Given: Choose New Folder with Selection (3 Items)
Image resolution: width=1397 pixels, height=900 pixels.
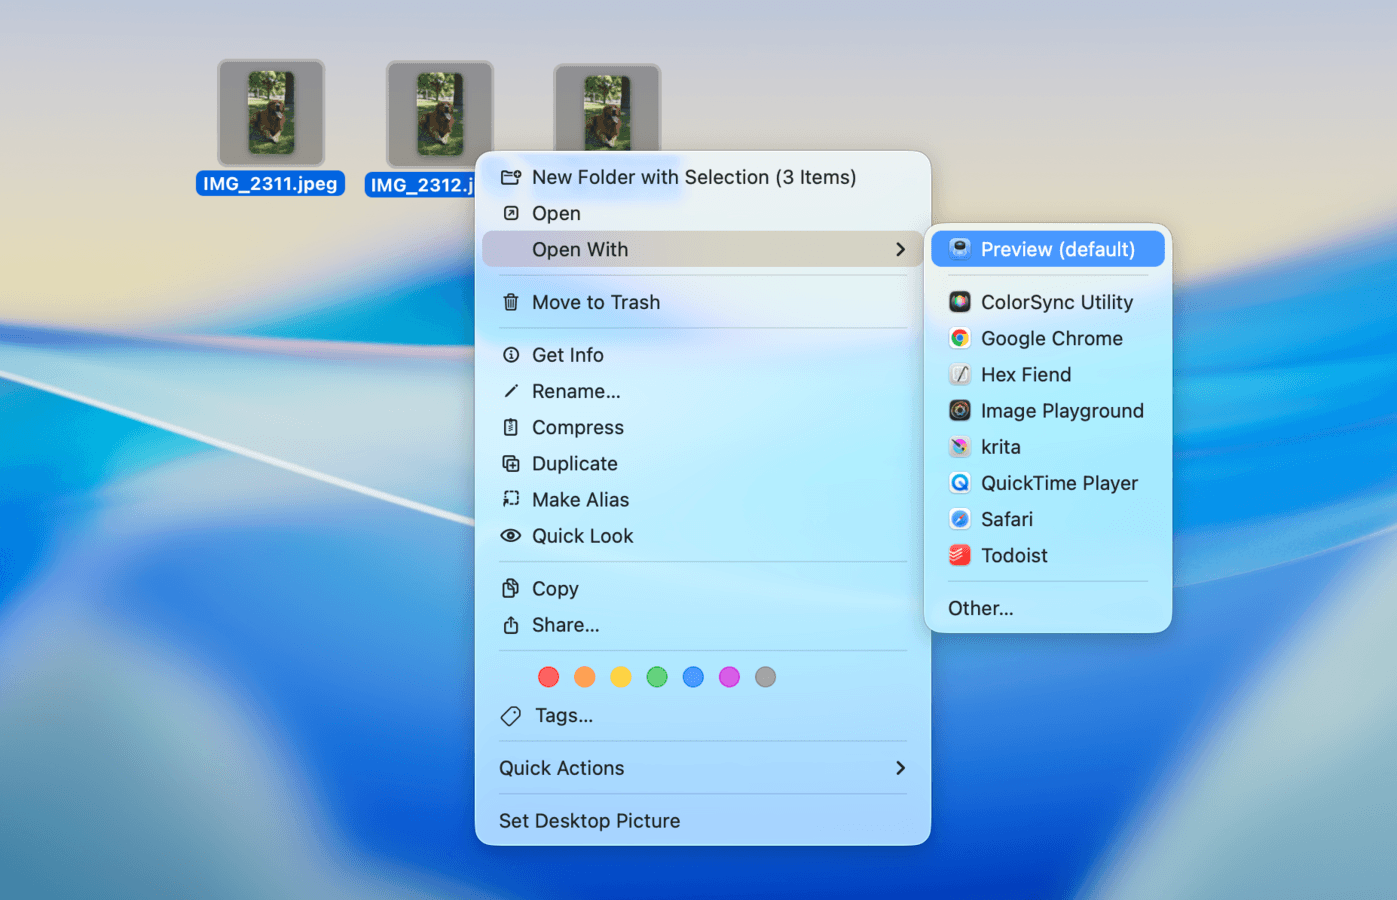Looking at the screenshot, I should click(703, 177).
